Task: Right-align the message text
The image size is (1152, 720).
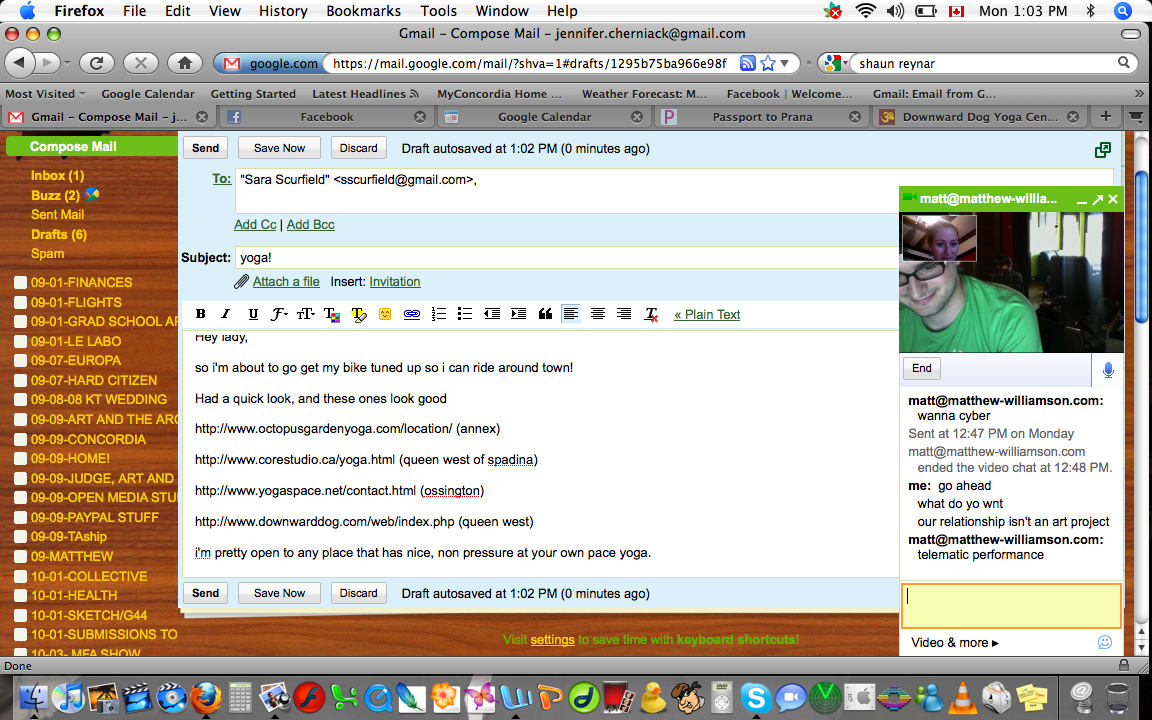Action: (624, 314)
